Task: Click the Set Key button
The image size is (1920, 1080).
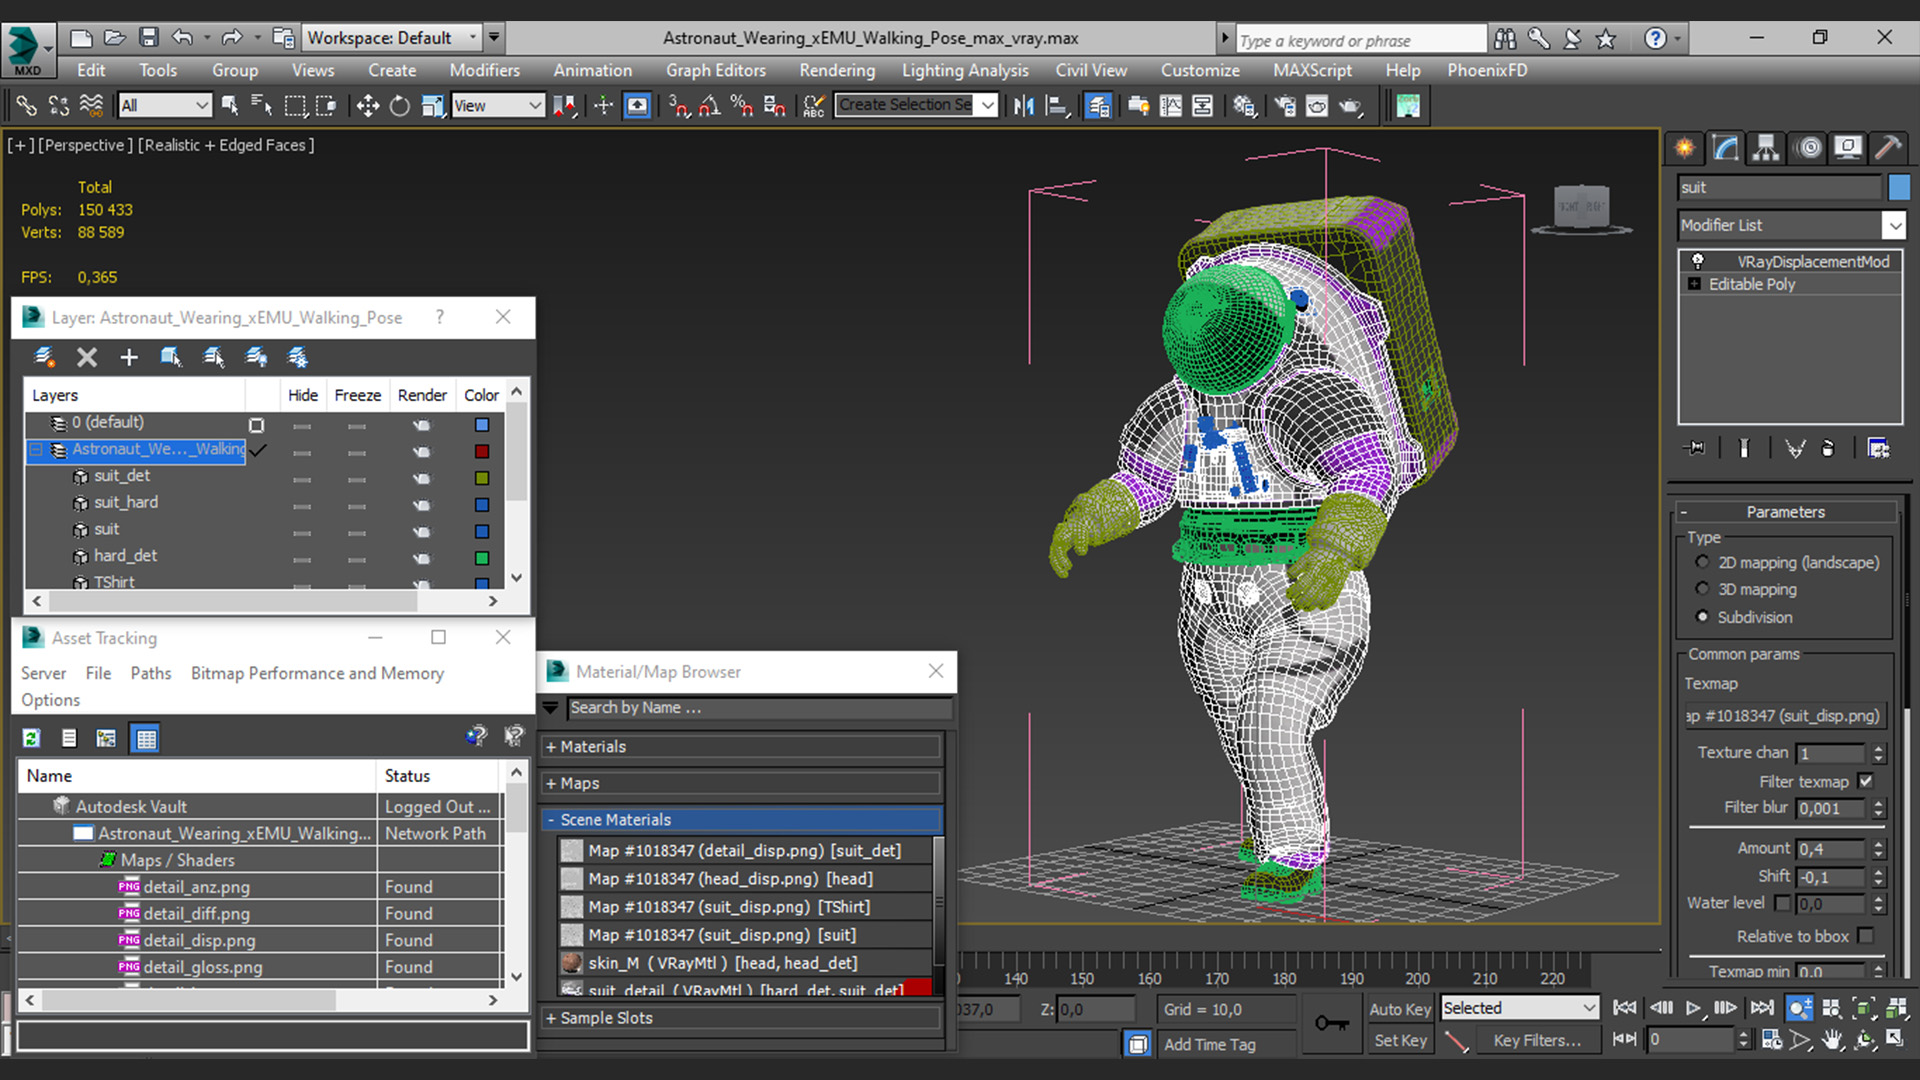Action: coord(1399,1040)
